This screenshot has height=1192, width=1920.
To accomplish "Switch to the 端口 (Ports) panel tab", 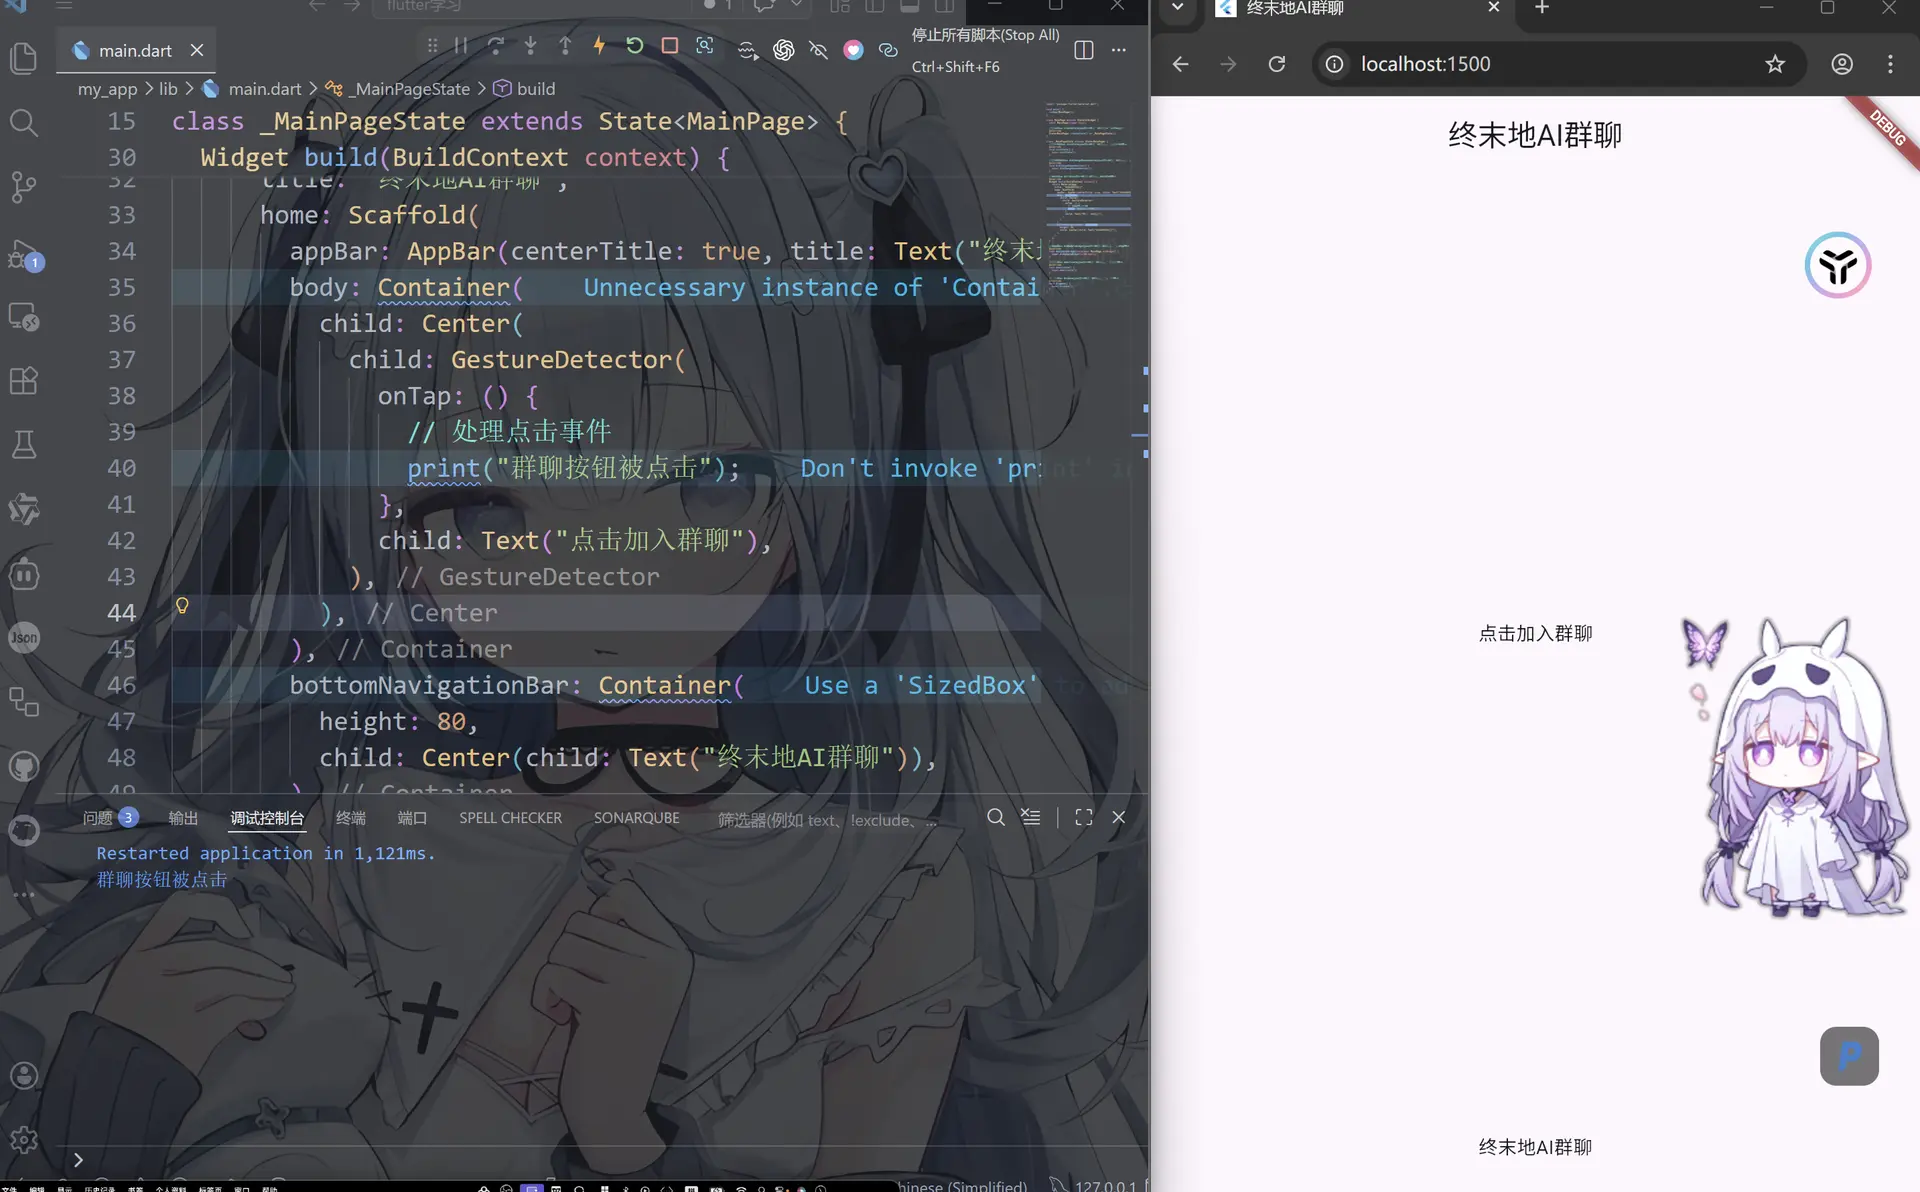I will pos(412,818).
